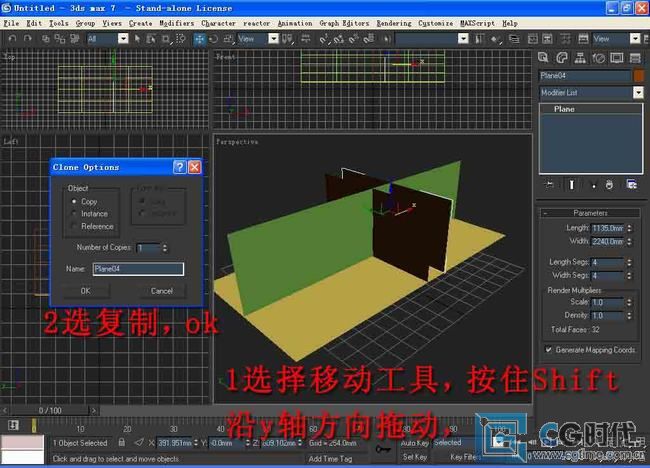
Task: Click the Use Pivot Point Center icon
Action: click(287, 39)
